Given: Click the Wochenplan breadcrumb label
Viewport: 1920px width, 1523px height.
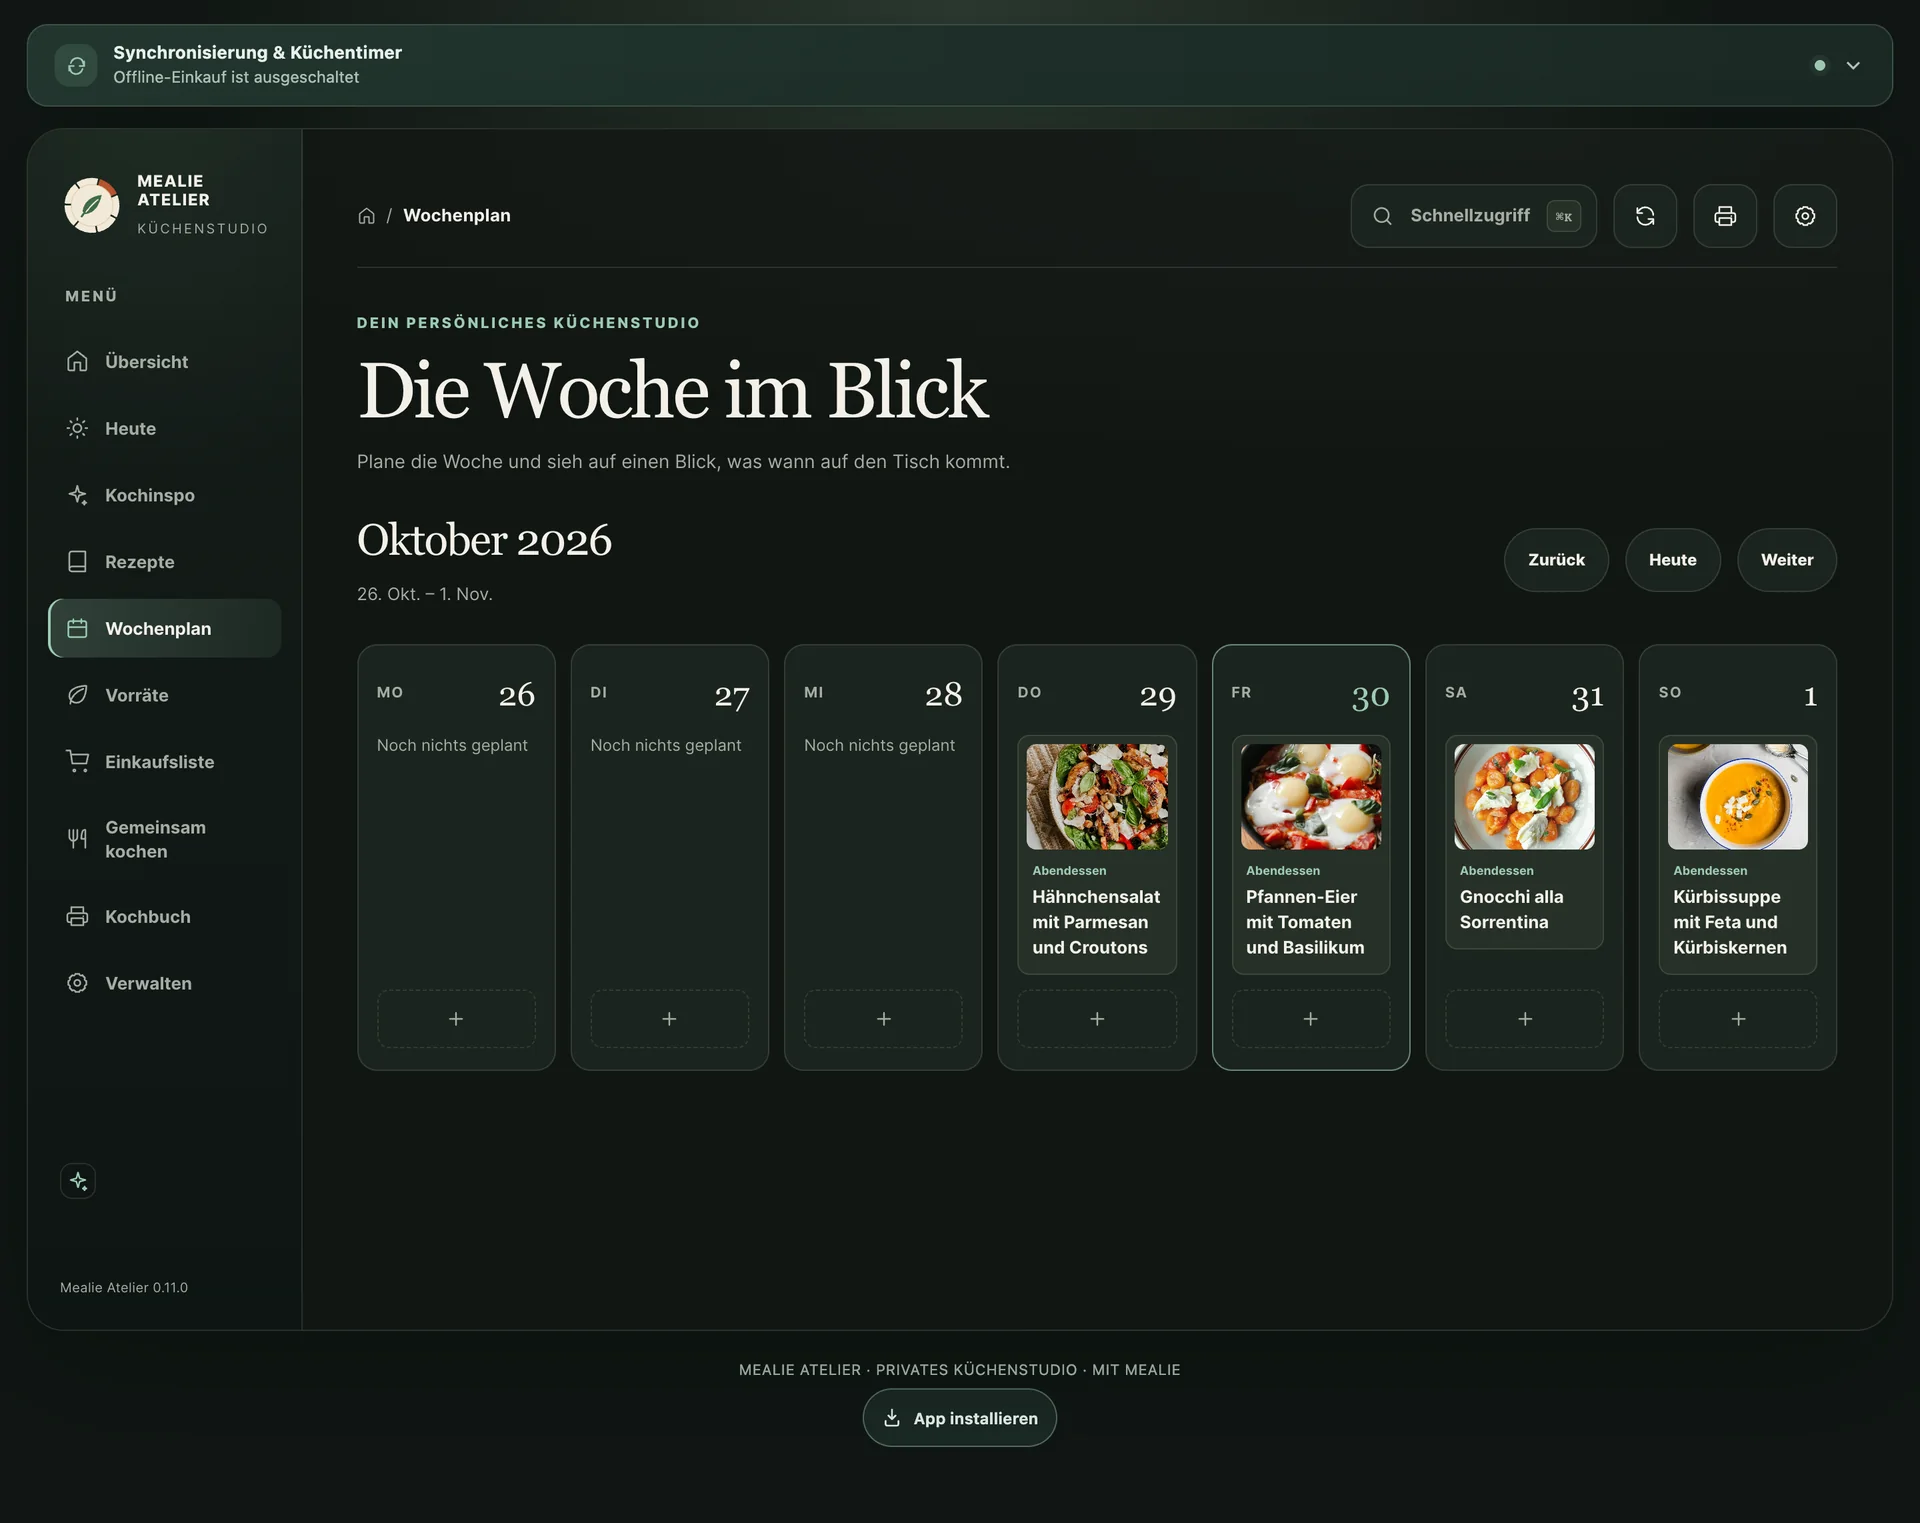Looking at the screenshot, I should [457, 216].
